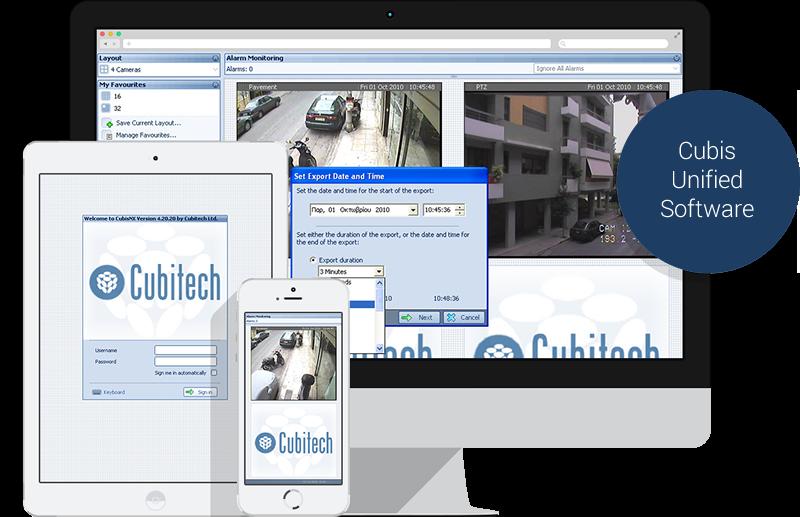Viewport: 800px width, 517px height.
Task: Click the browser forward arrow on the desktop
Action: 115,44
